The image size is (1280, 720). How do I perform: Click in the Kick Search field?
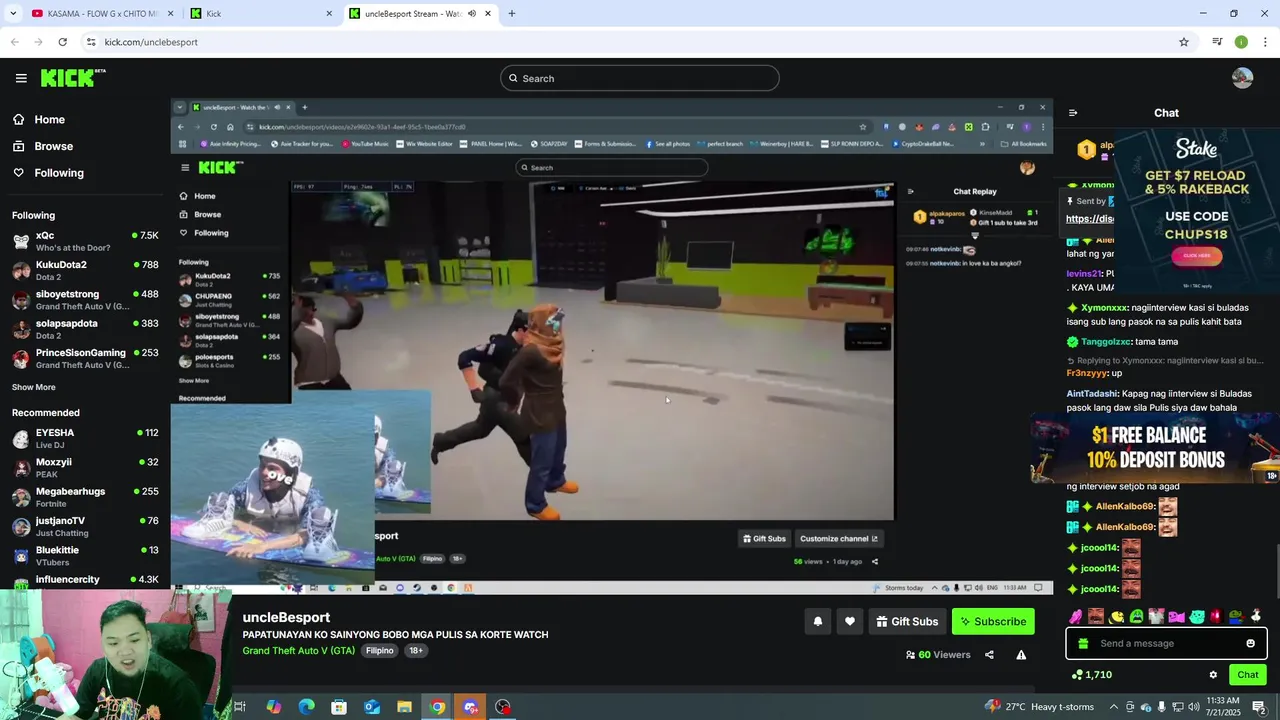pos(640,78)
